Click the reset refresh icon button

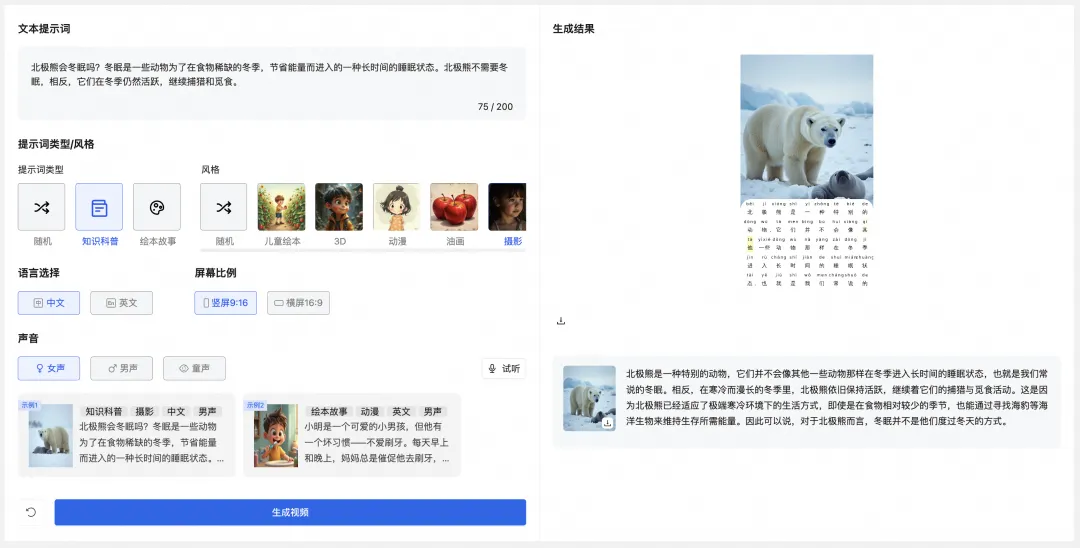coord(31,512)
